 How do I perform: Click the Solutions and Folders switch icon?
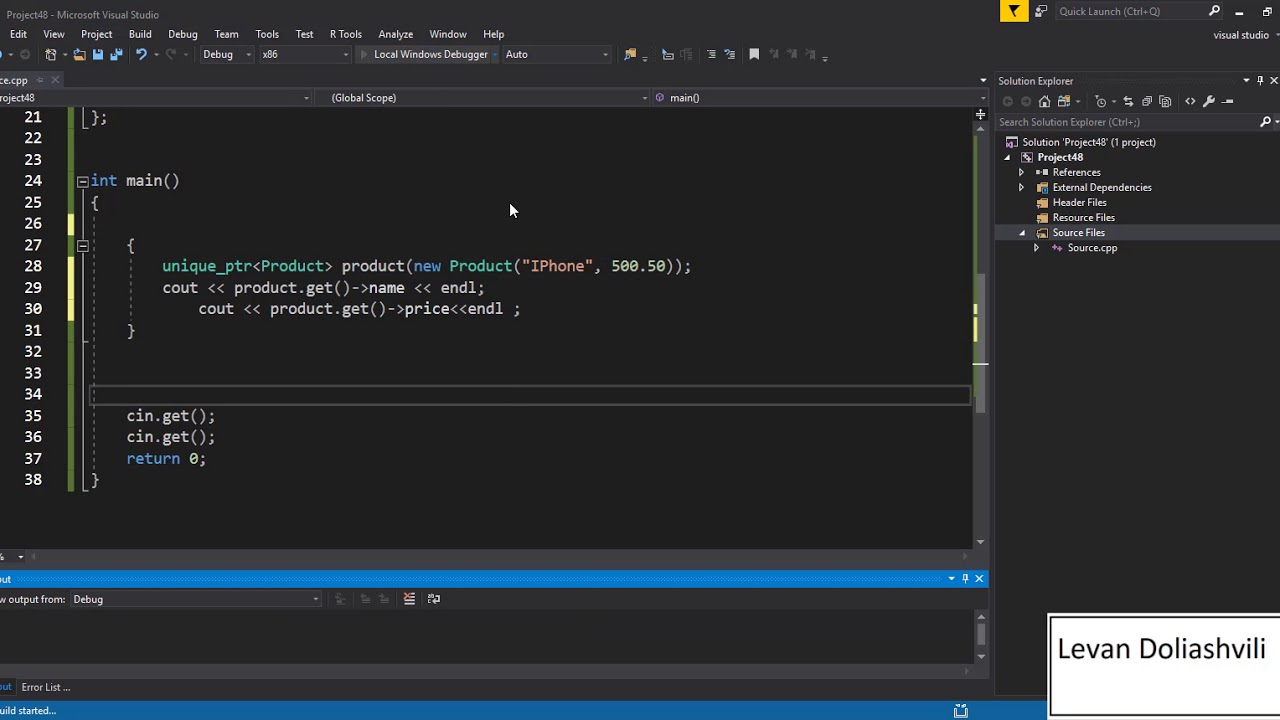[1064, 101]
